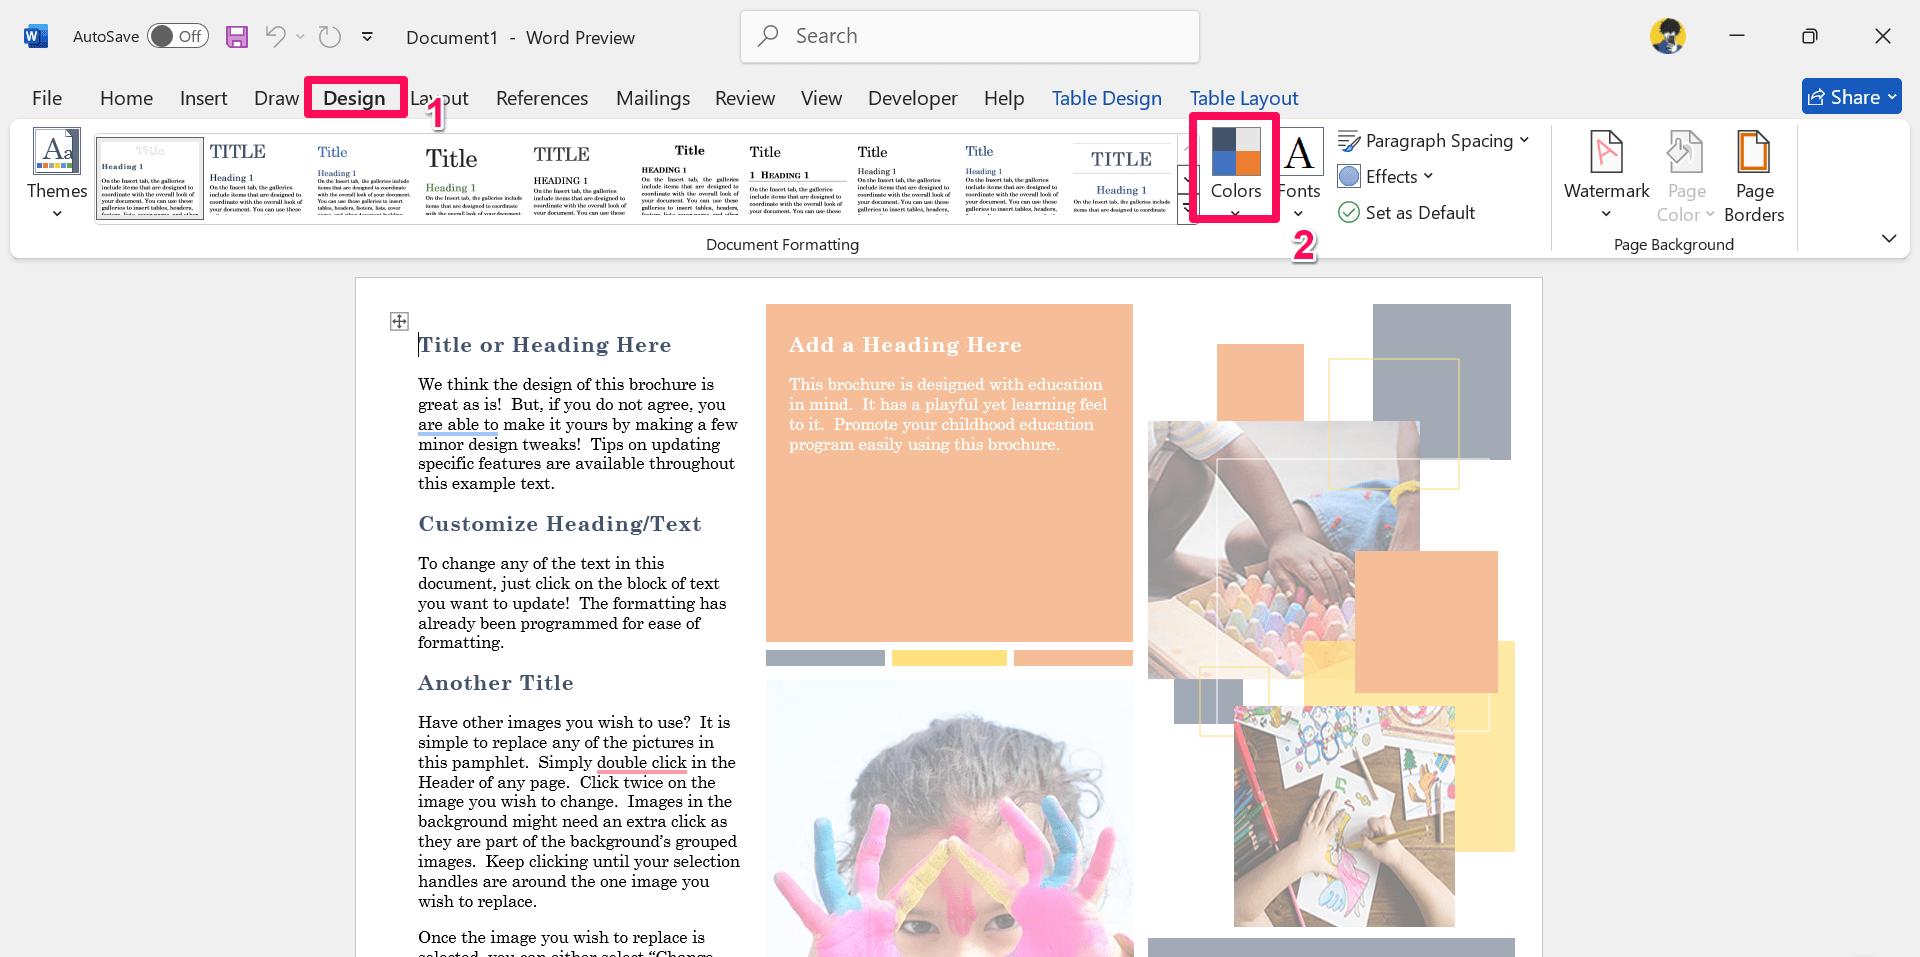
Task: Click inside the Search box
Action: tap(968, 36)
